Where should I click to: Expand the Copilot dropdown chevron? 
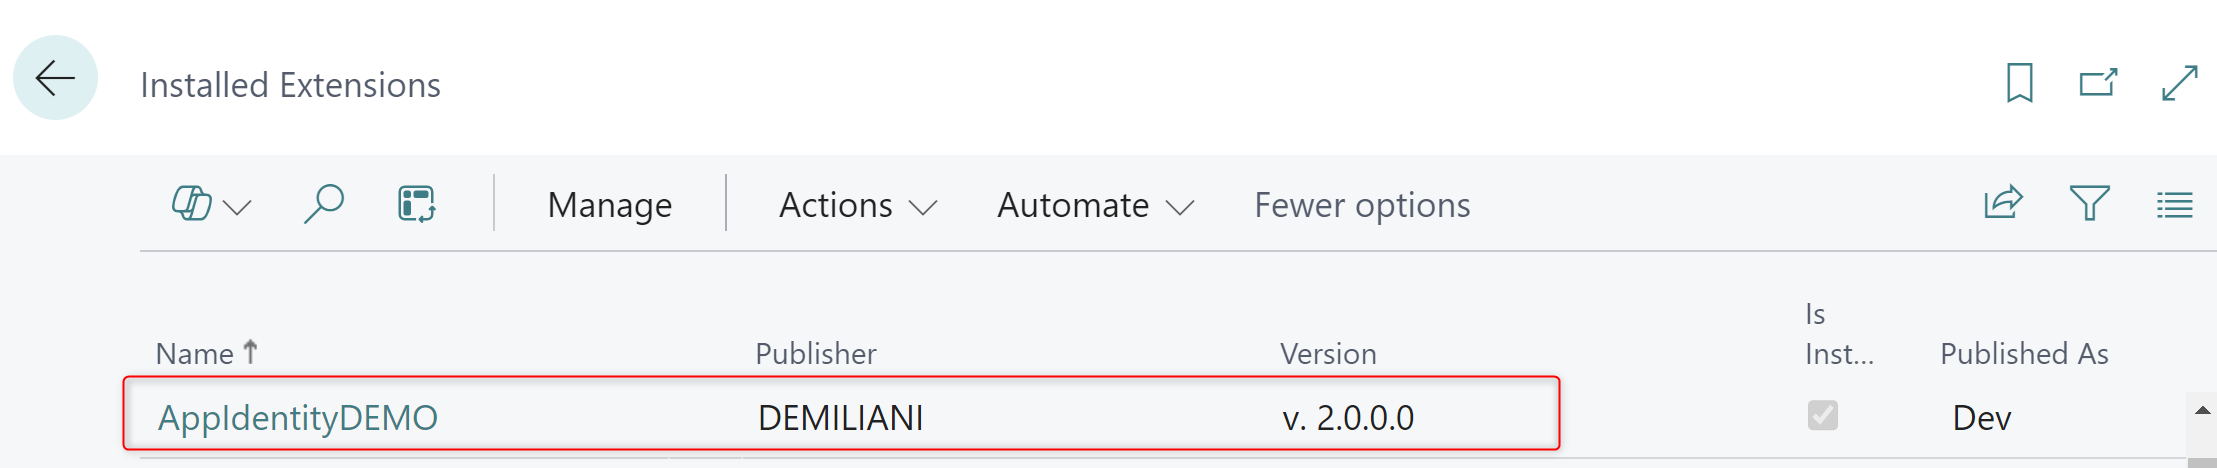(238, 208)
